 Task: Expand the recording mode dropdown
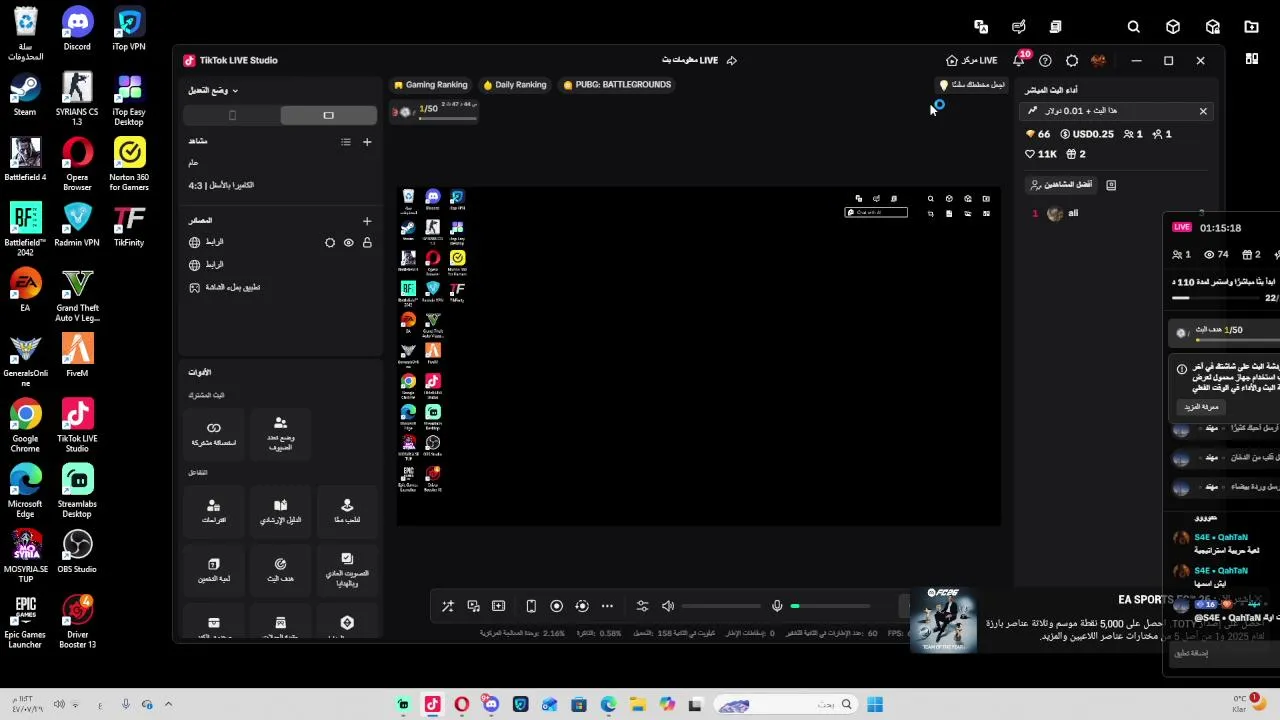(x=213, y=90)
